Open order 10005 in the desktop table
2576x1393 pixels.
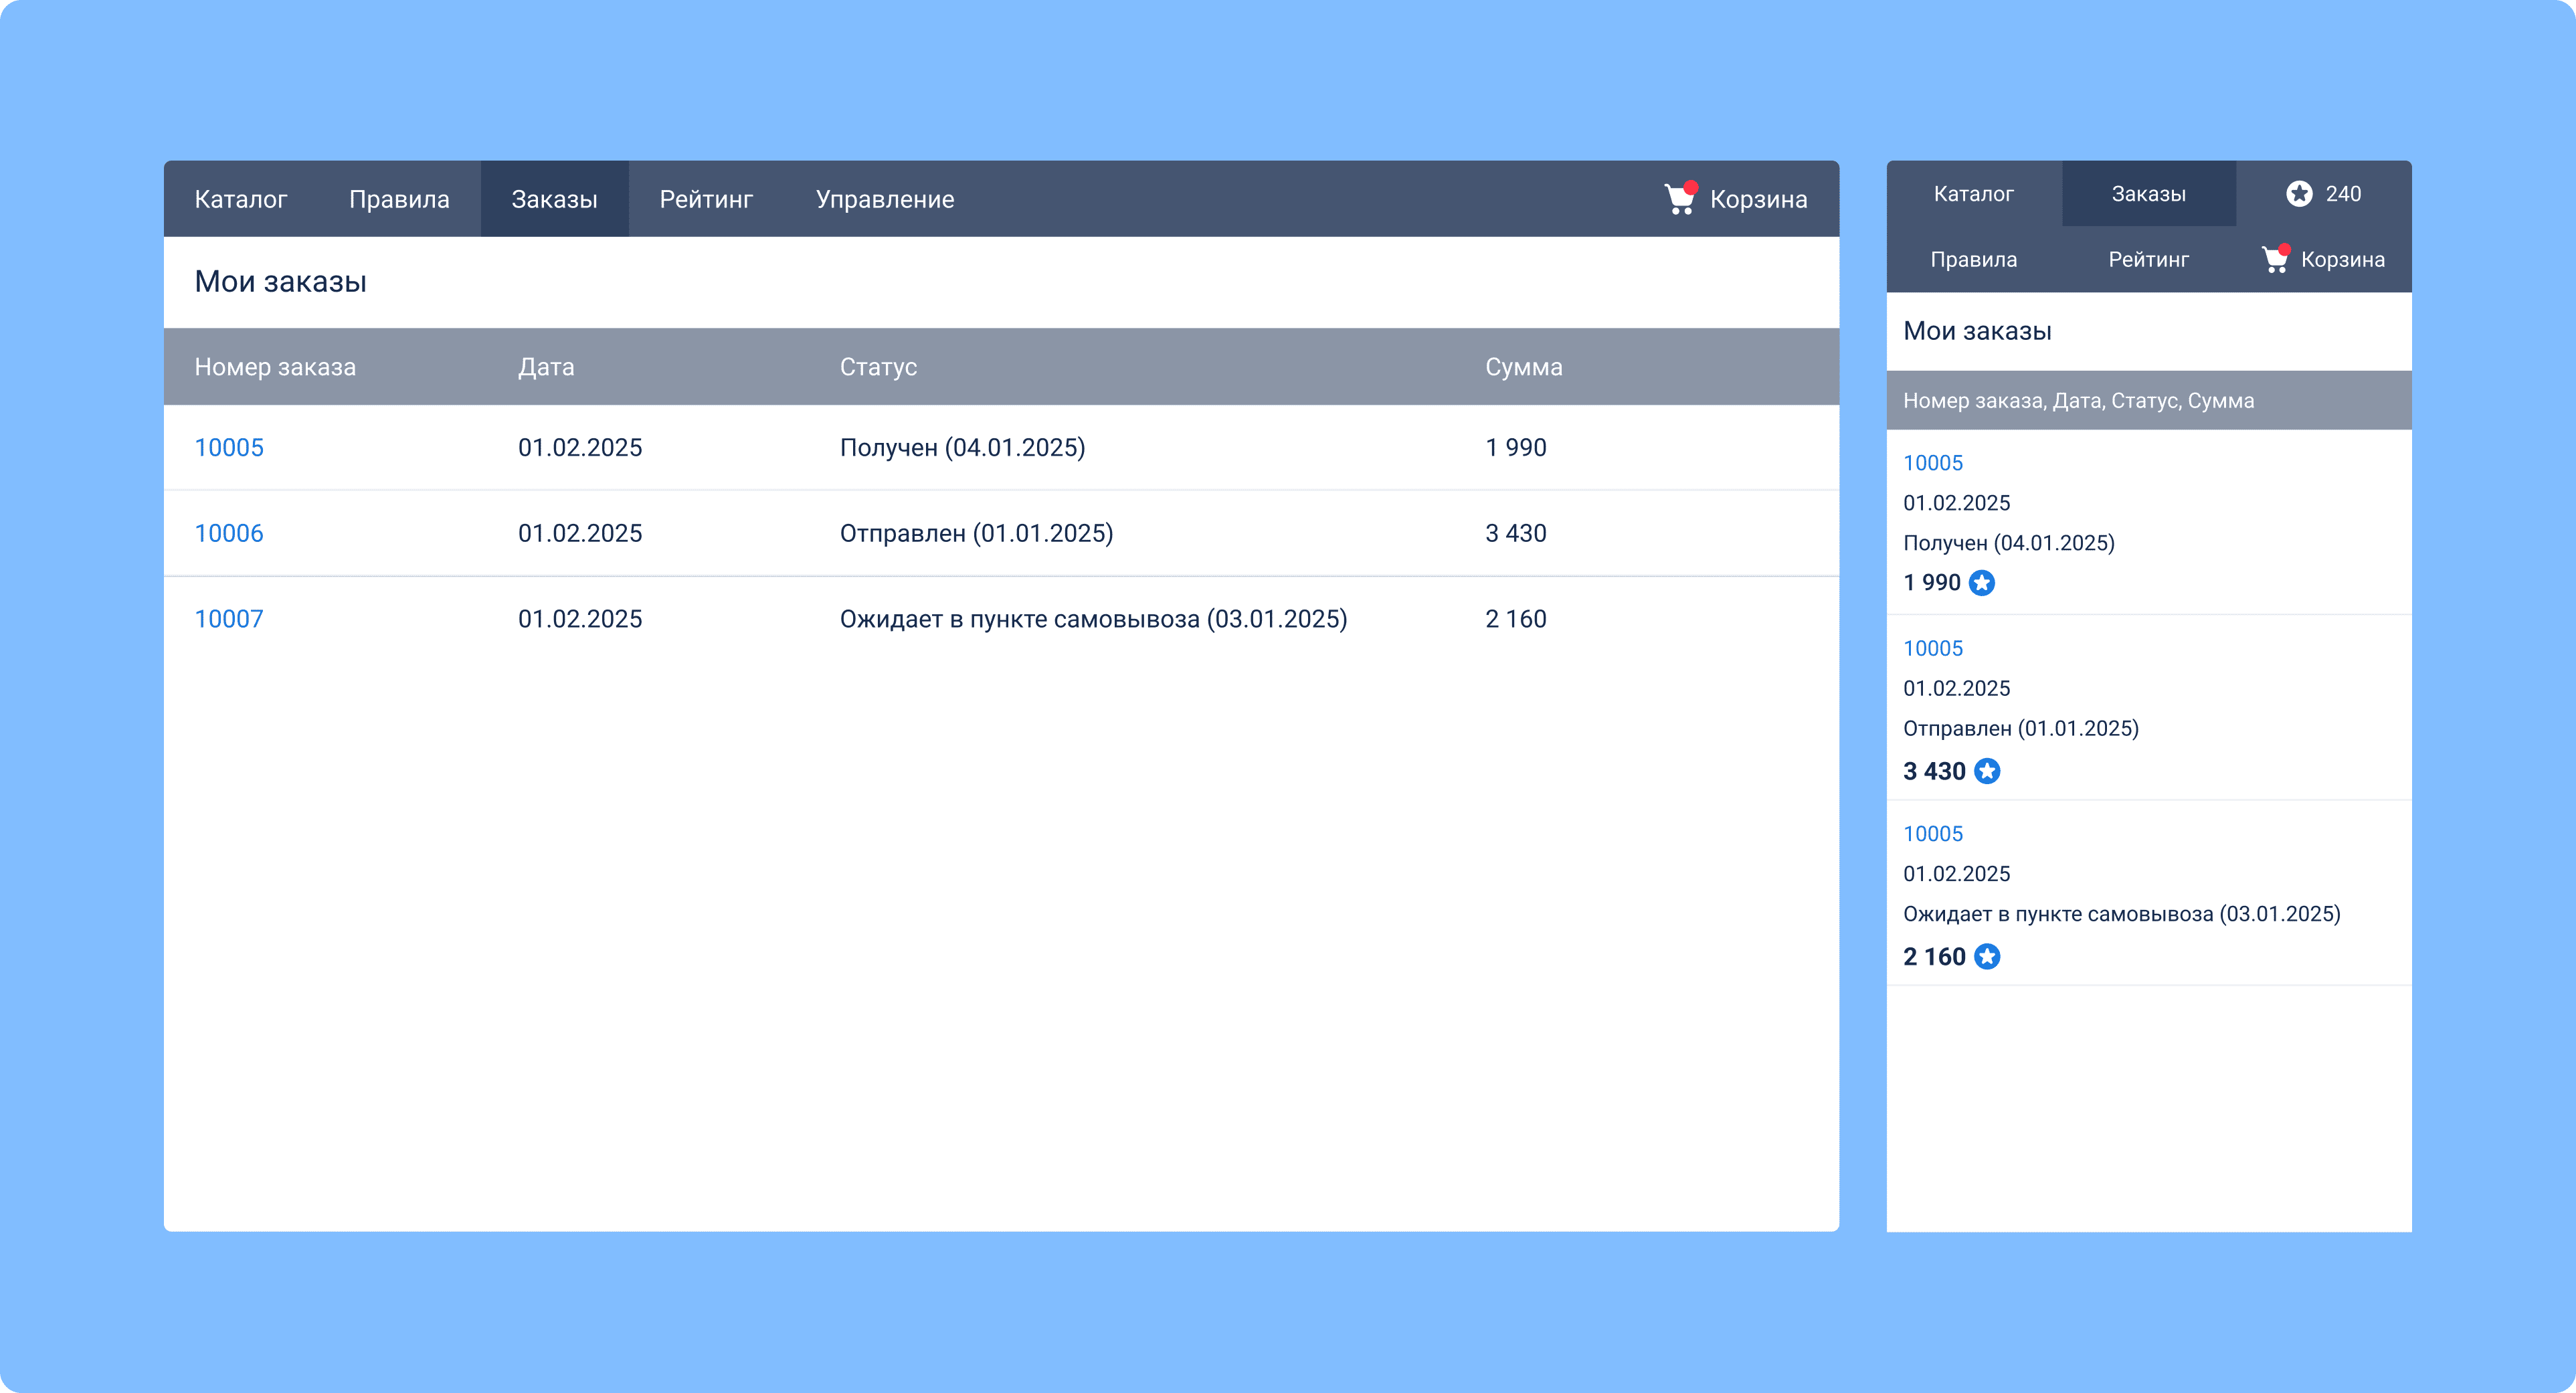pos(229,447)
